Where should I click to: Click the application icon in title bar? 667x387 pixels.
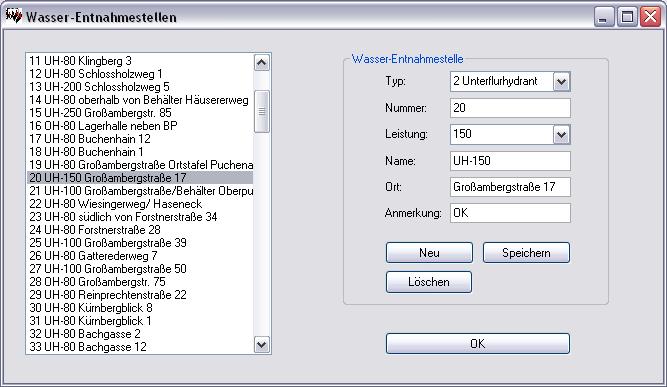pos(13,16)
